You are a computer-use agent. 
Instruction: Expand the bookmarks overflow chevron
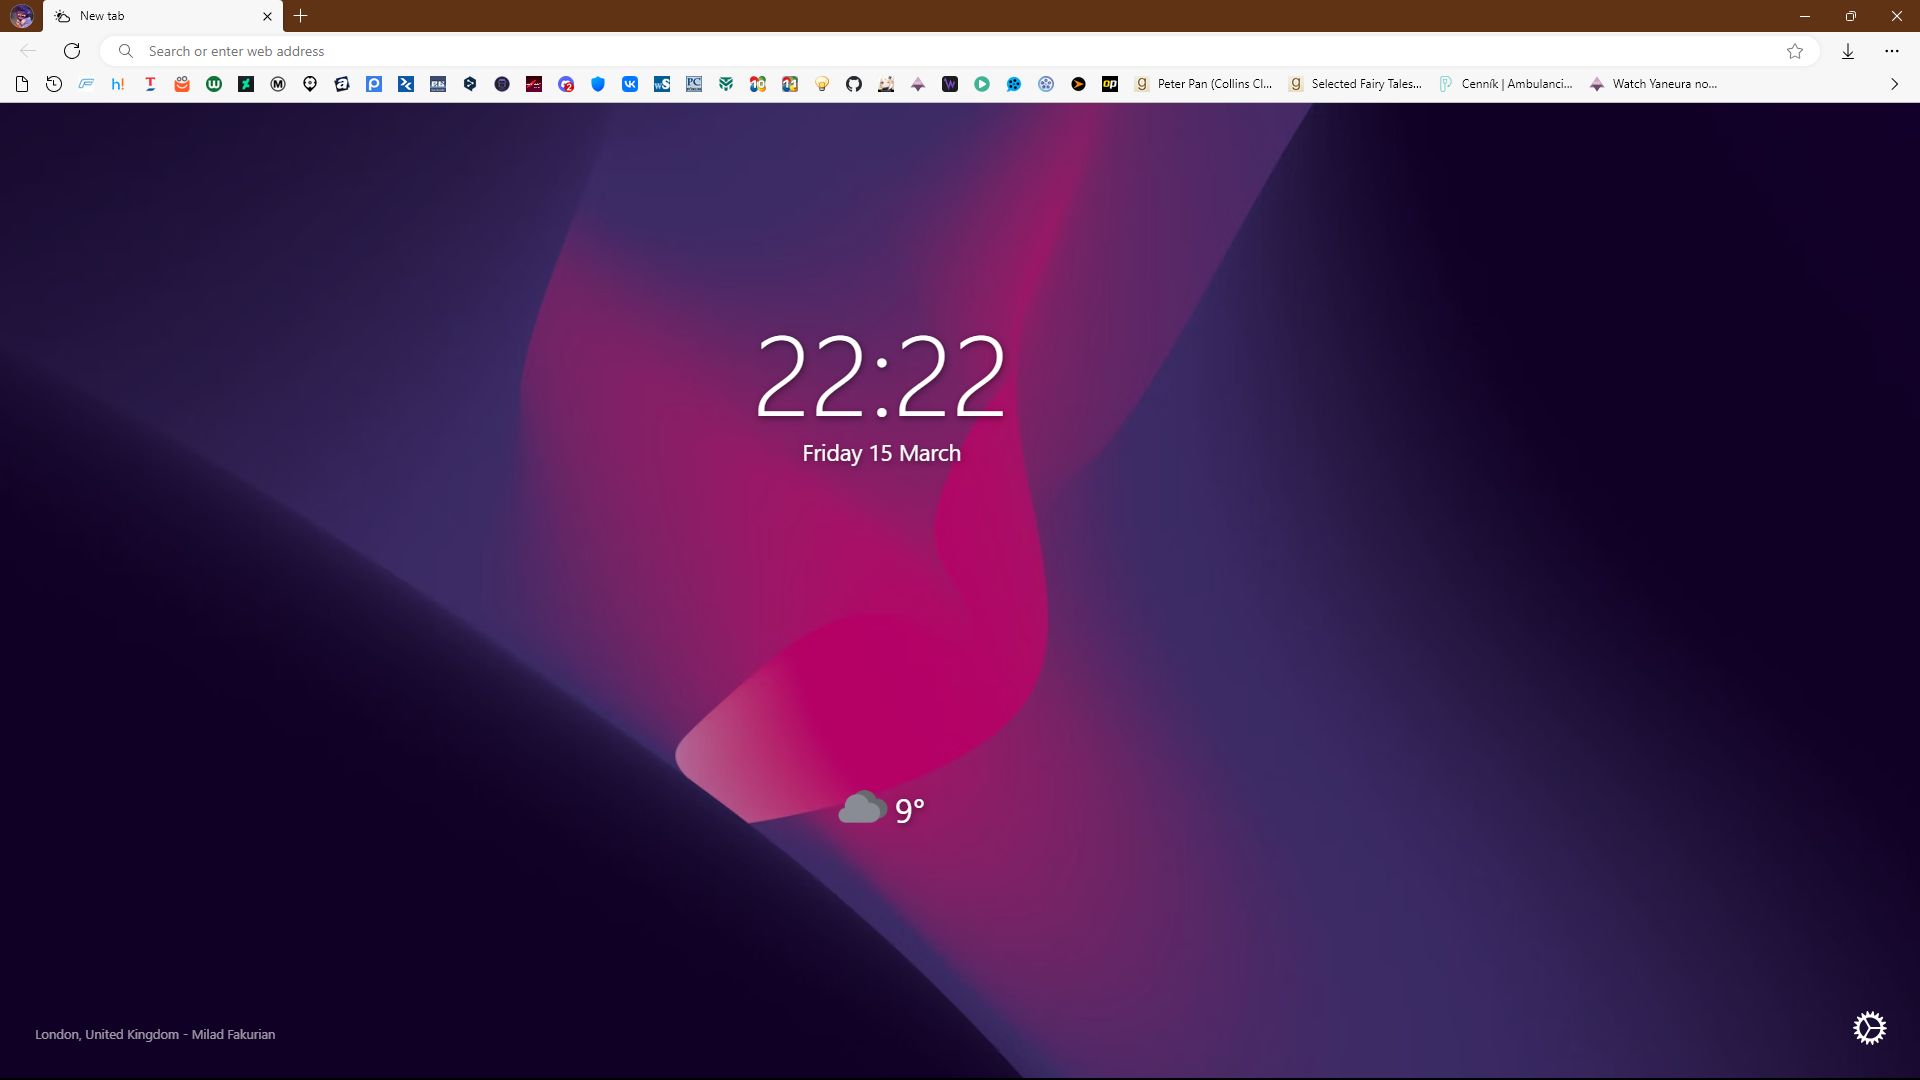[x=1894, y=84]
